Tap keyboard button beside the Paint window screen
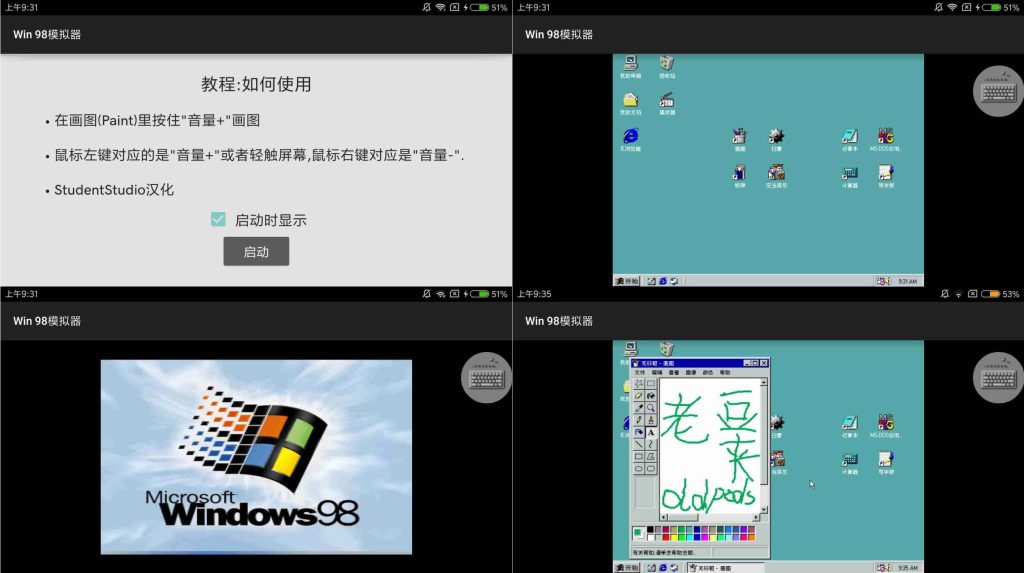The height and width of the screenshot is (573, 1024). (x=999, y=378)
